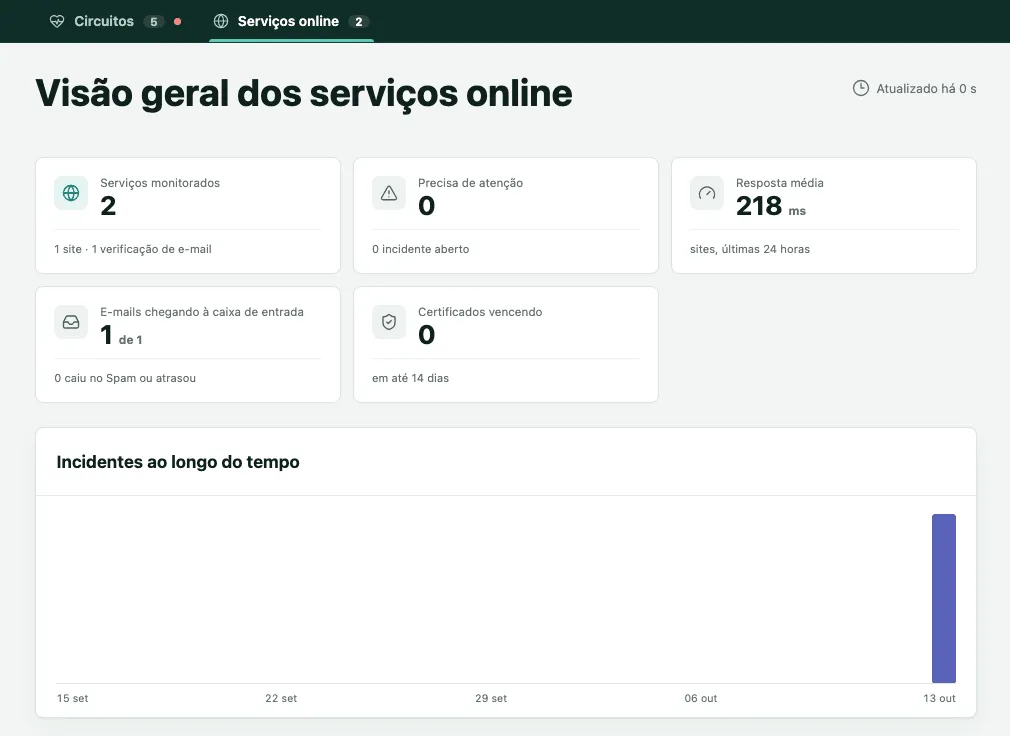Click the shield icon in the Certificados vencendo card
Viewport: 1010px width, 736px height.
(389, 322)
